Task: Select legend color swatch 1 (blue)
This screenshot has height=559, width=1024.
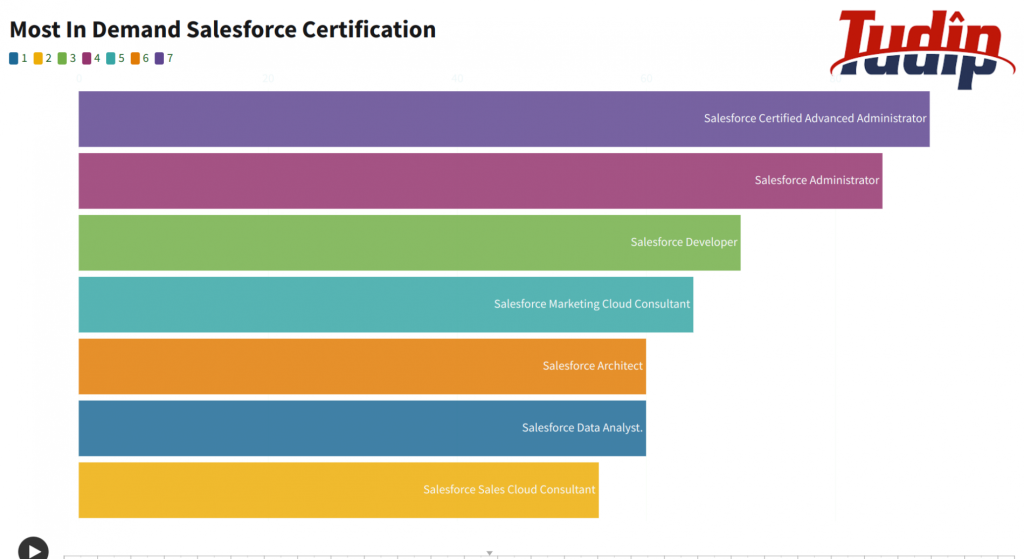Action: (x=14, y=59)
